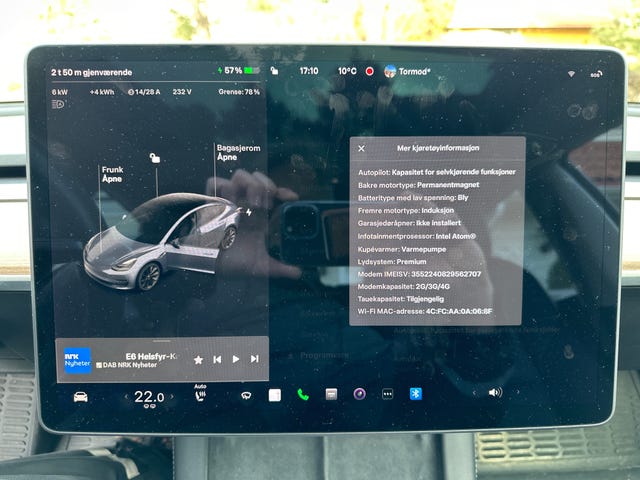Raise cabin temperature with right chevron
The width and height of the screenshot is (640, 480).
pos(172,396)
